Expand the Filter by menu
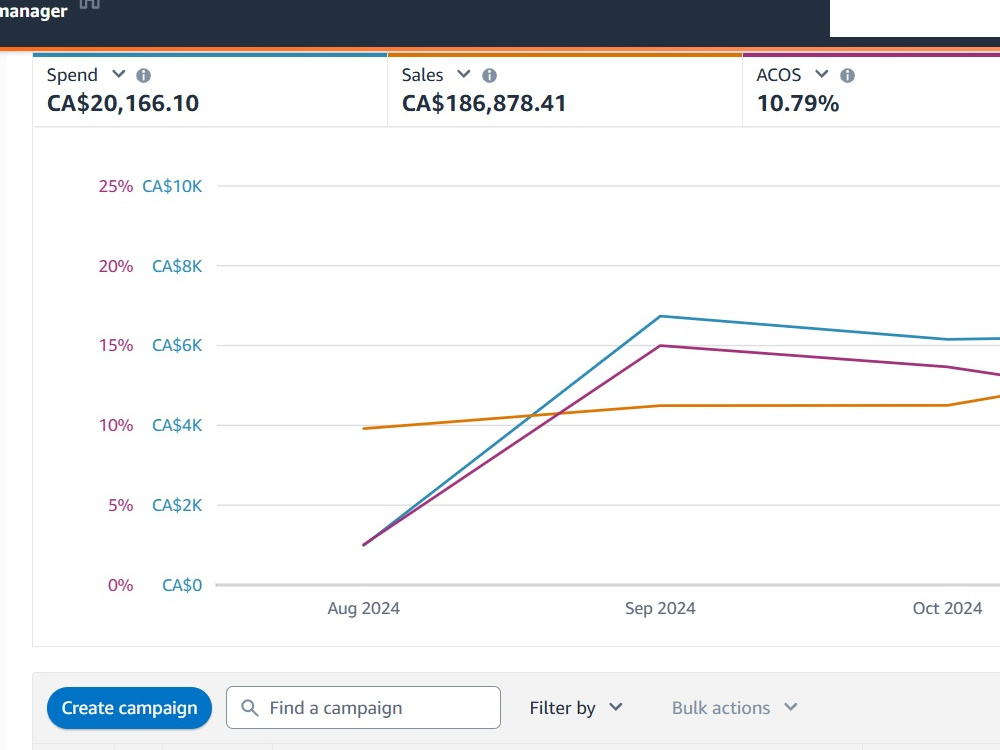The height and width of the screenshot is (750, 1000). [x=576, y=707]
